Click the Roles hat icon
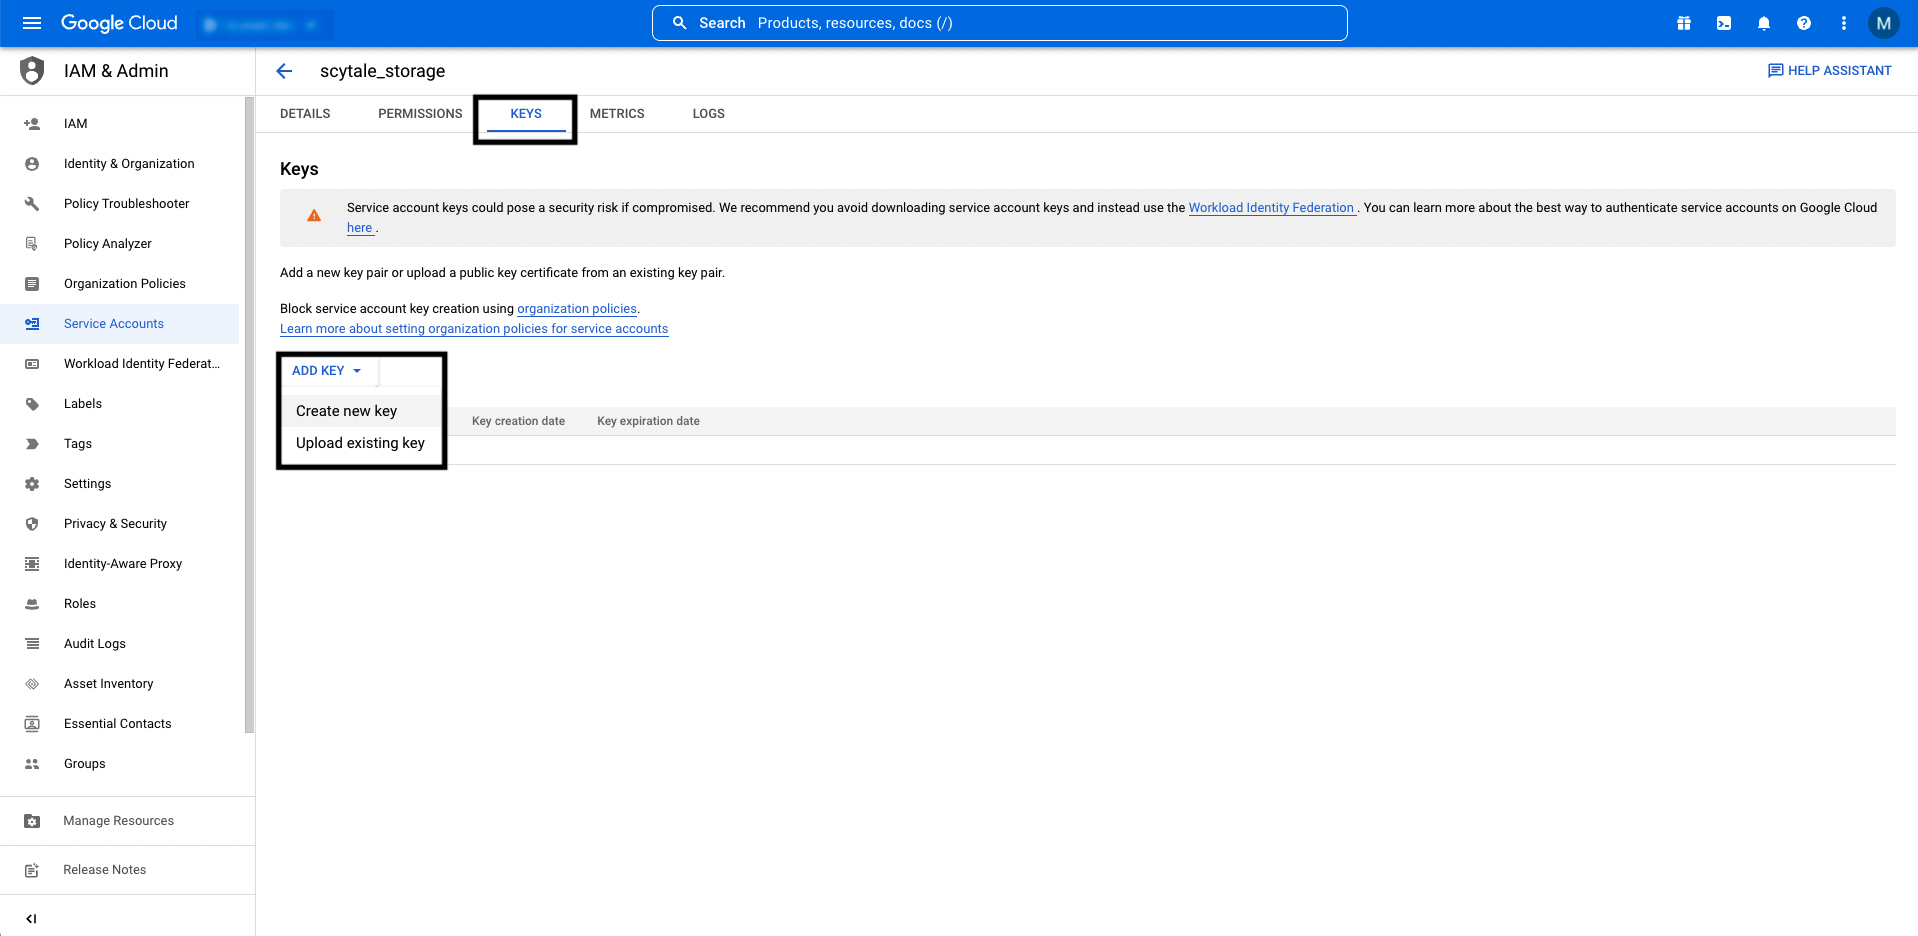This screenshot has height=936, width=1918. [x=32, y=604]
